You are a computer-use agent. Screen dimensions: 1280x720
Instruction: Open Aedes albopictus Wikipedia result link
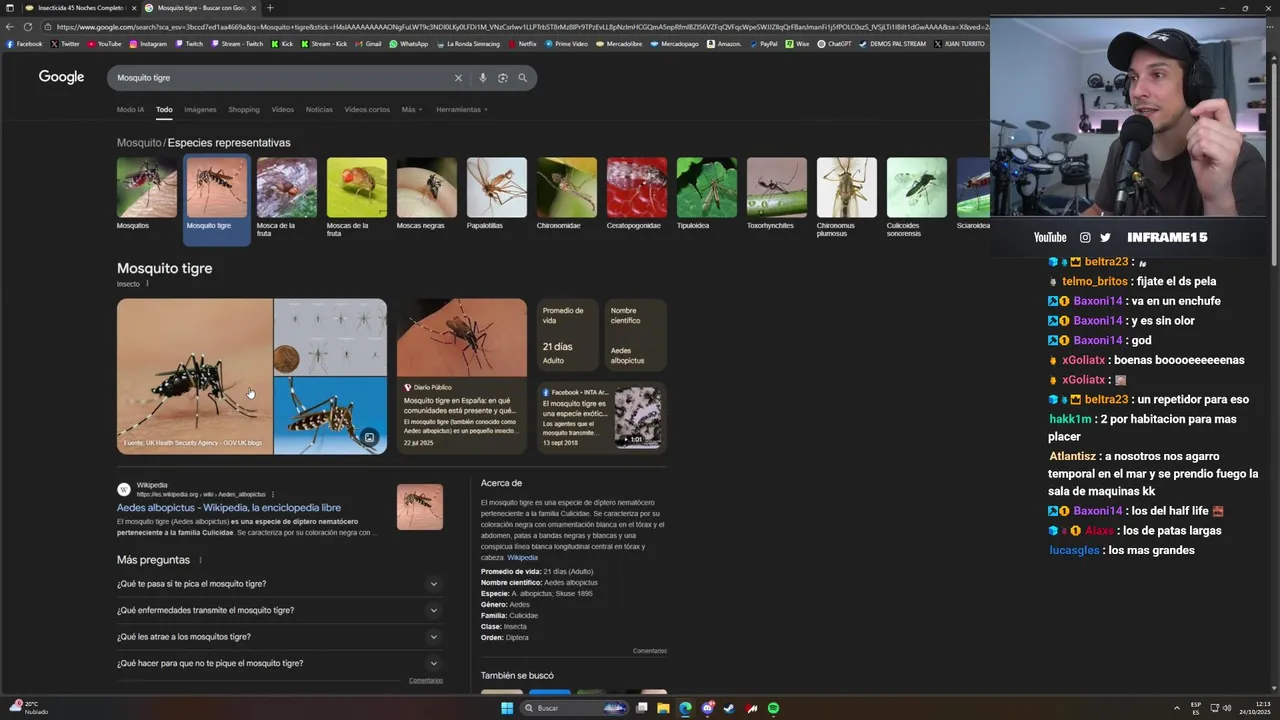pos(229,508)
